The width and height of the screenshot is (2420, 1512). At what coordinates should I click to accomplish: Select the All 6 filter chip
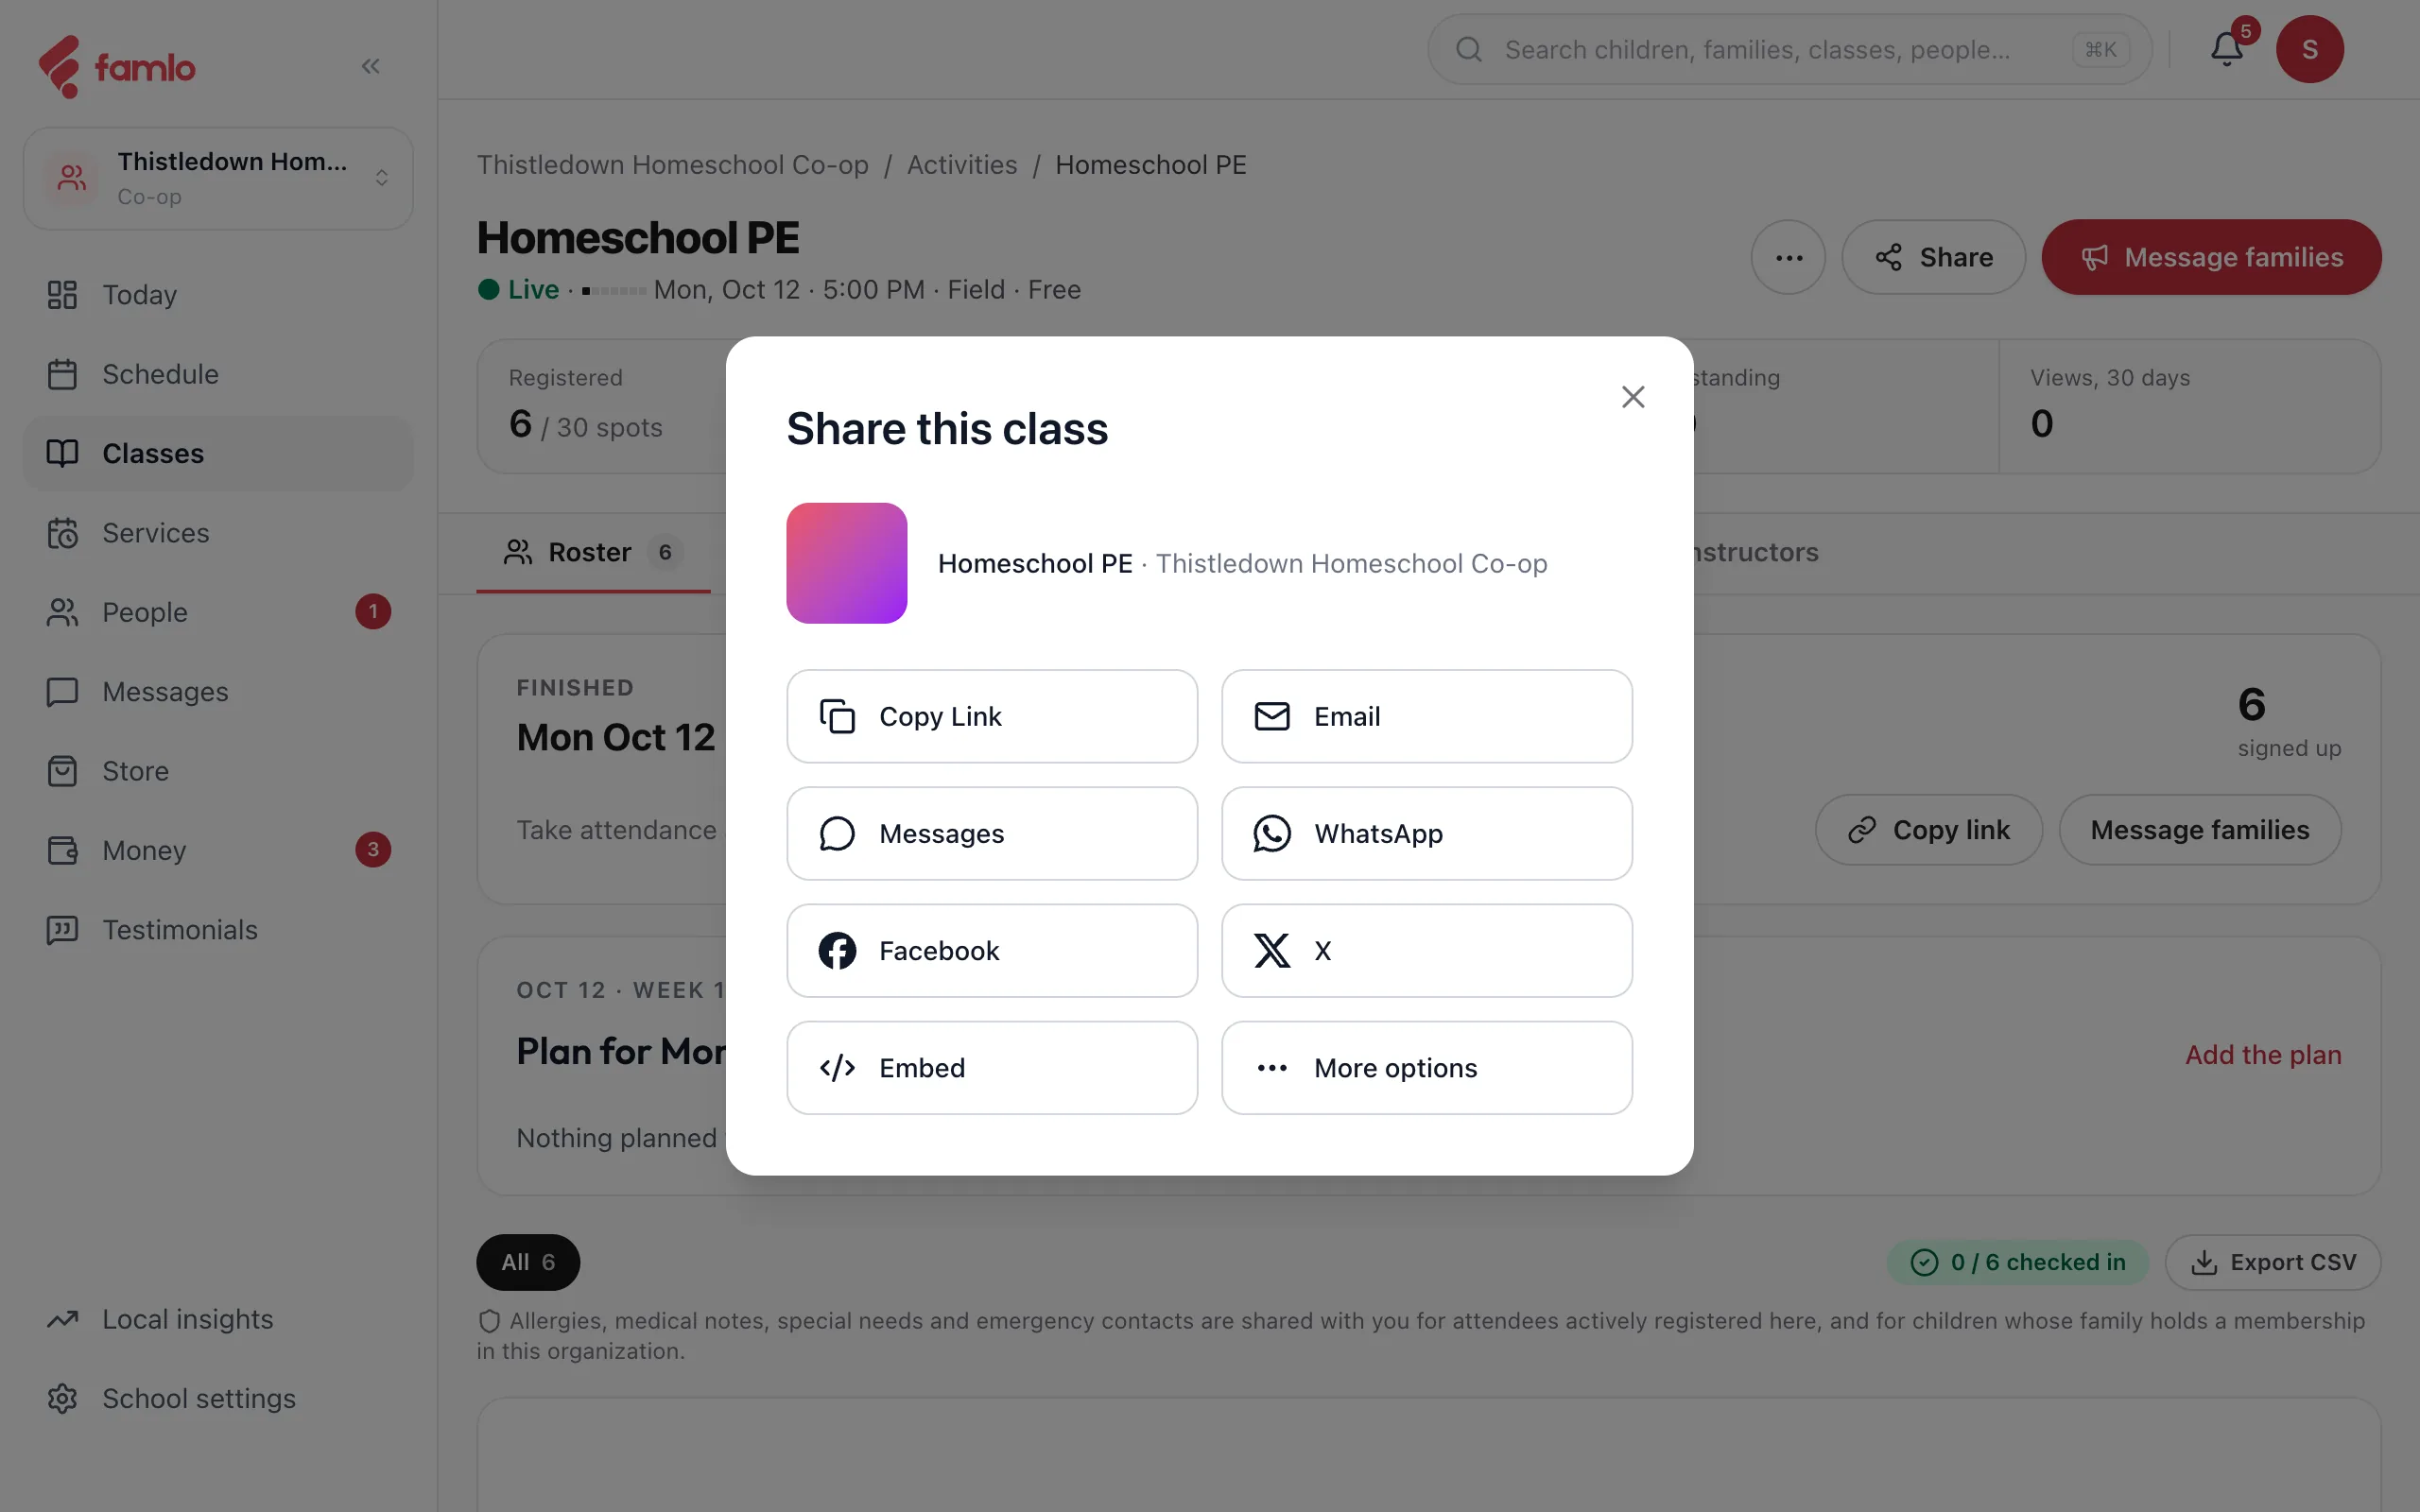(x=528, y=1262)
